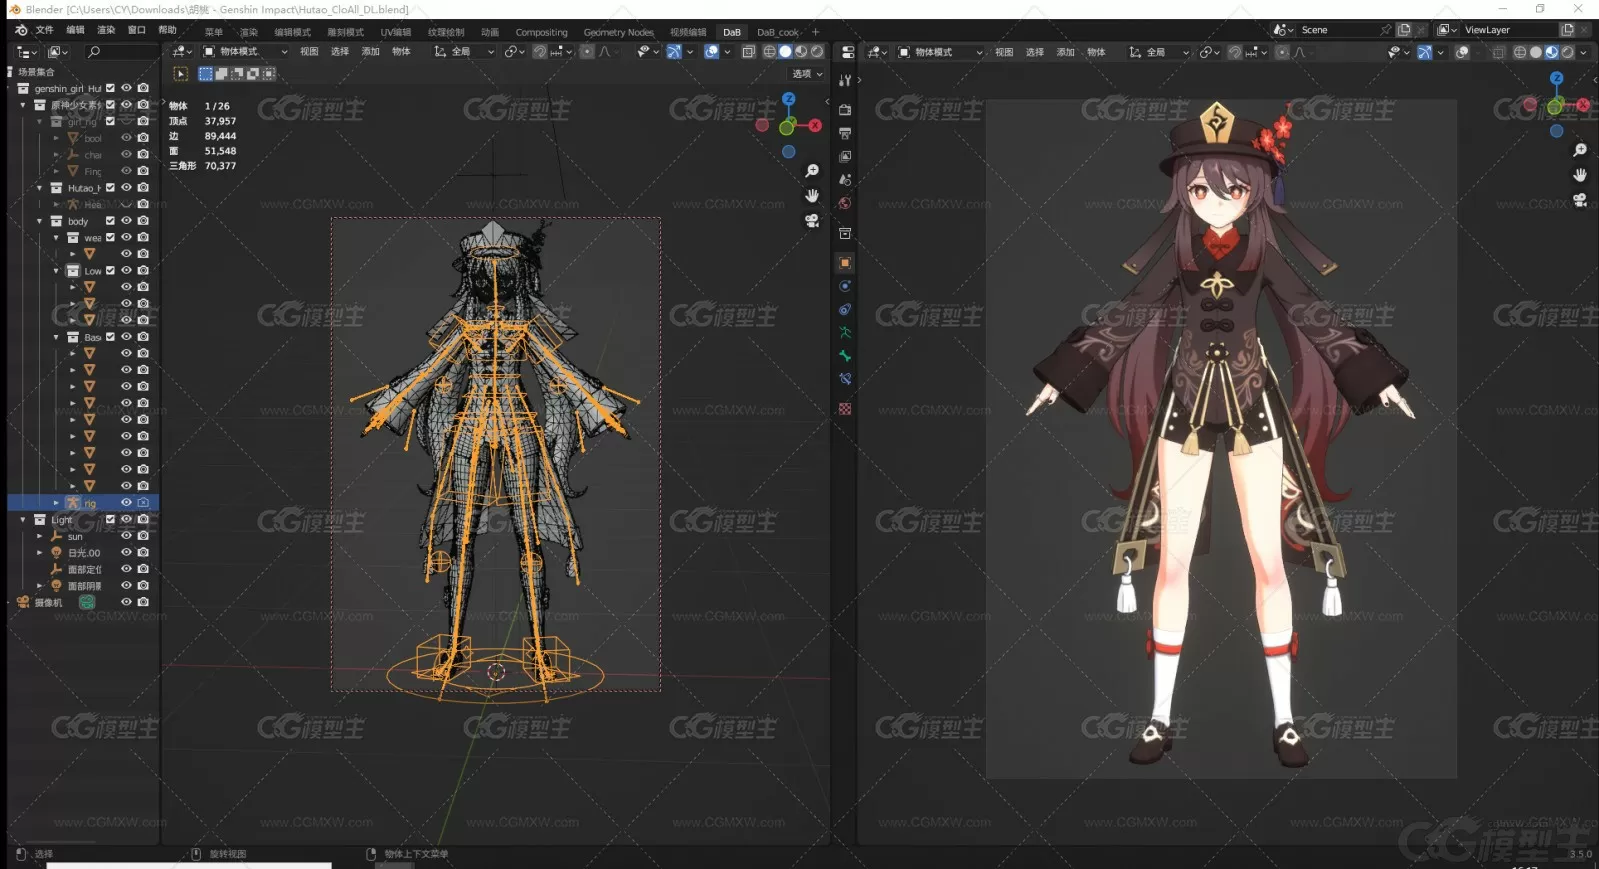Switch to Compositing workspace tab
Viewport: 1599px width, 869px height.
click(x=542, y=33)
